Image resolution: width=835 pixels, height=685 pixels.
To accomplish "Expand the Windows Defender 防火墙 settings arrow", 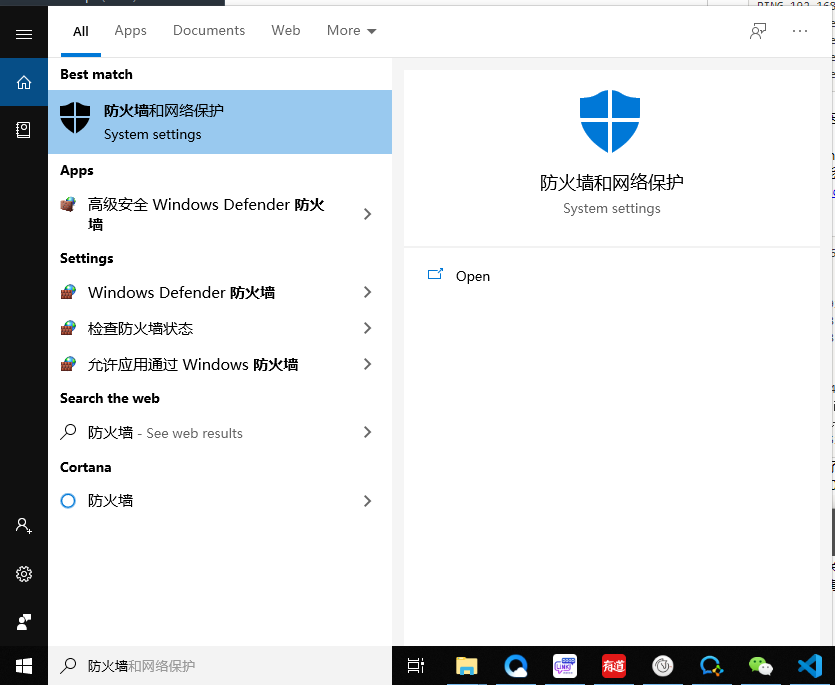I will coord(367,292).
